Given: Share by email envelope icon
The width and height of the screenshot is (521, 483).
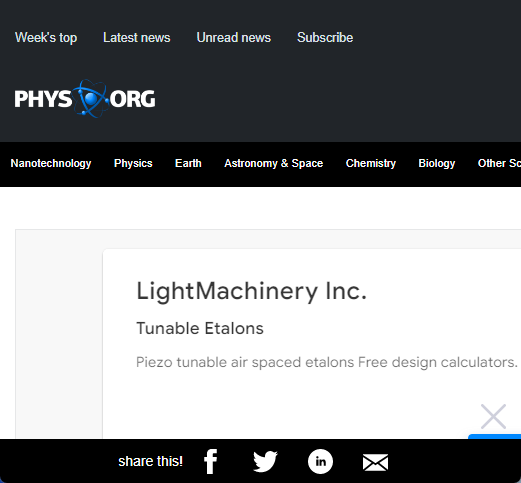Looking at the screenshot, I should (375, 462).
